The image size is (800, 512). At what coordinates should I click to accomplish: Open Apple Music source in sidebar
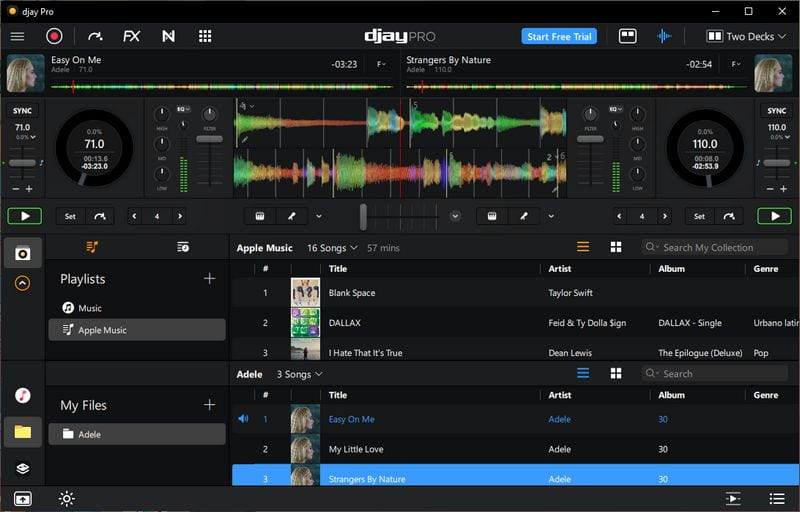(22, 395)
